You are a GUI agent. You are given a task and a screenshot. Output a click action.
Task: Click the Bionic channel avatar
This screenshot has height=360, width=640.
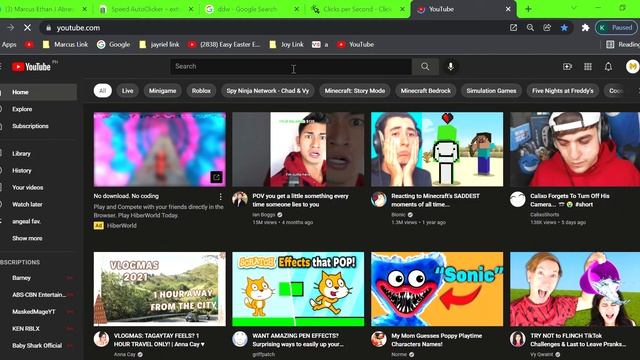coord(379,199)
